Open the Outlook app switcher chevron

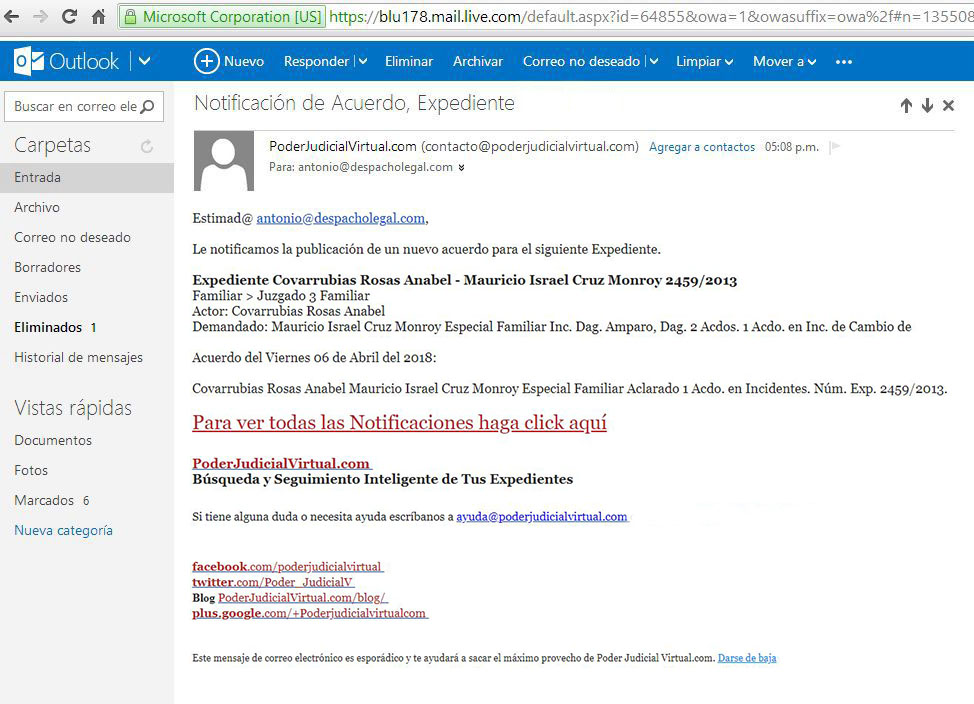coord(145,61)
